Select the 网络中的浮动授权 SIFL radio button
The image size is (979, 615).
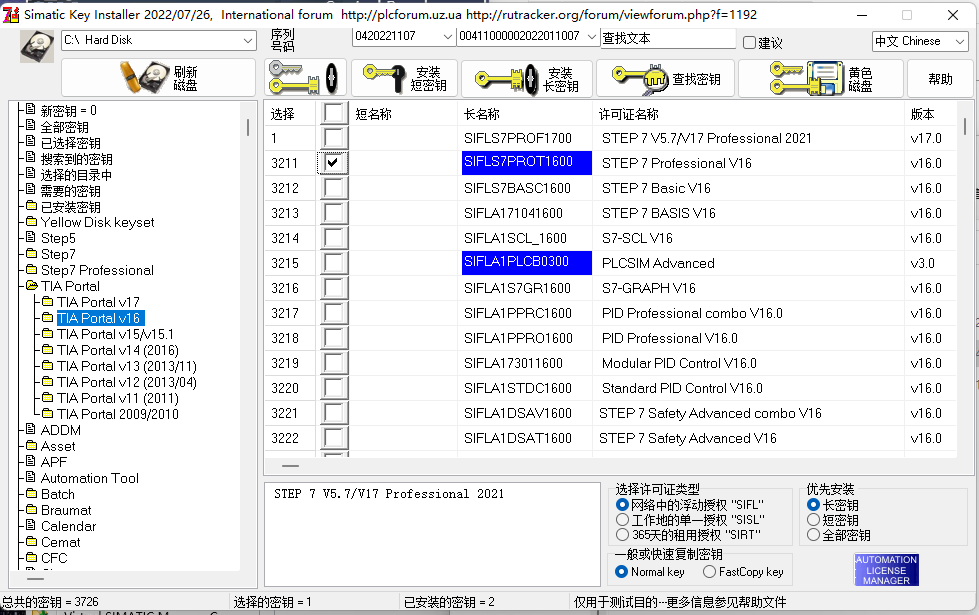pos(621,504)
